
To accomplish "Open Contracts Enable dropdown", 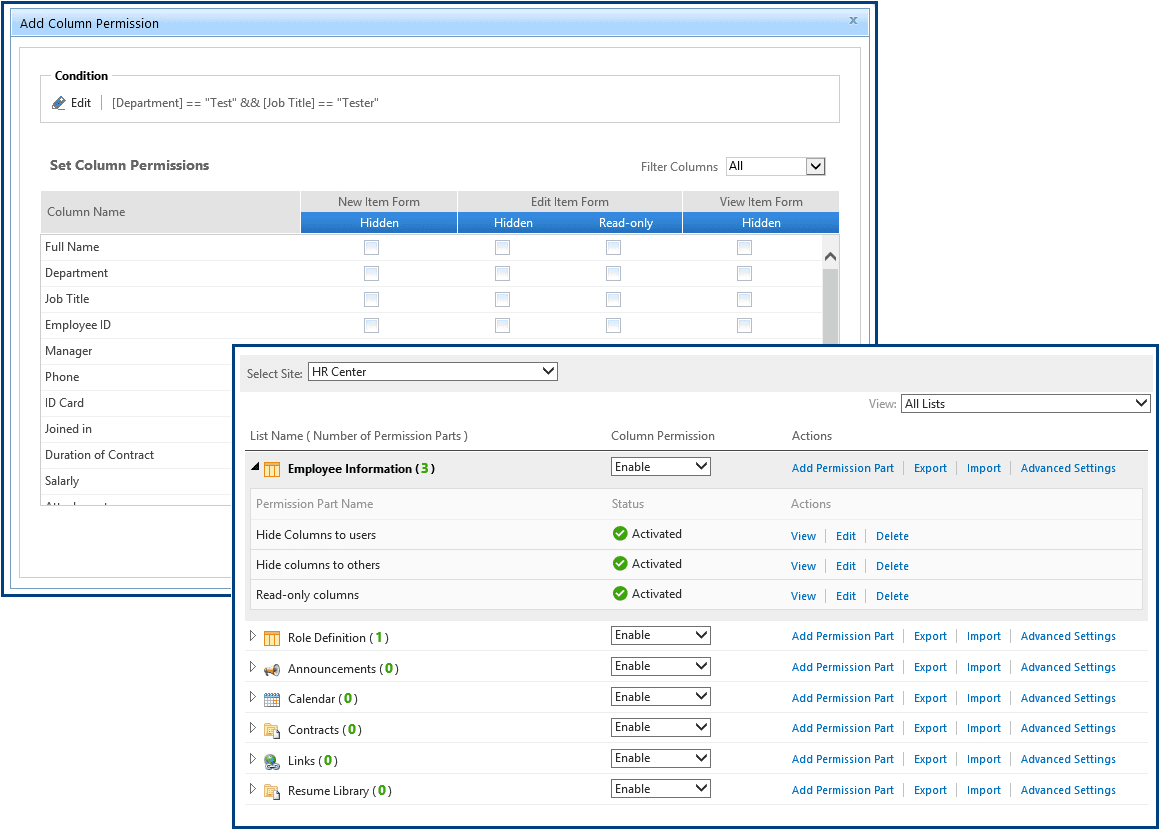I will click(660, 727).
